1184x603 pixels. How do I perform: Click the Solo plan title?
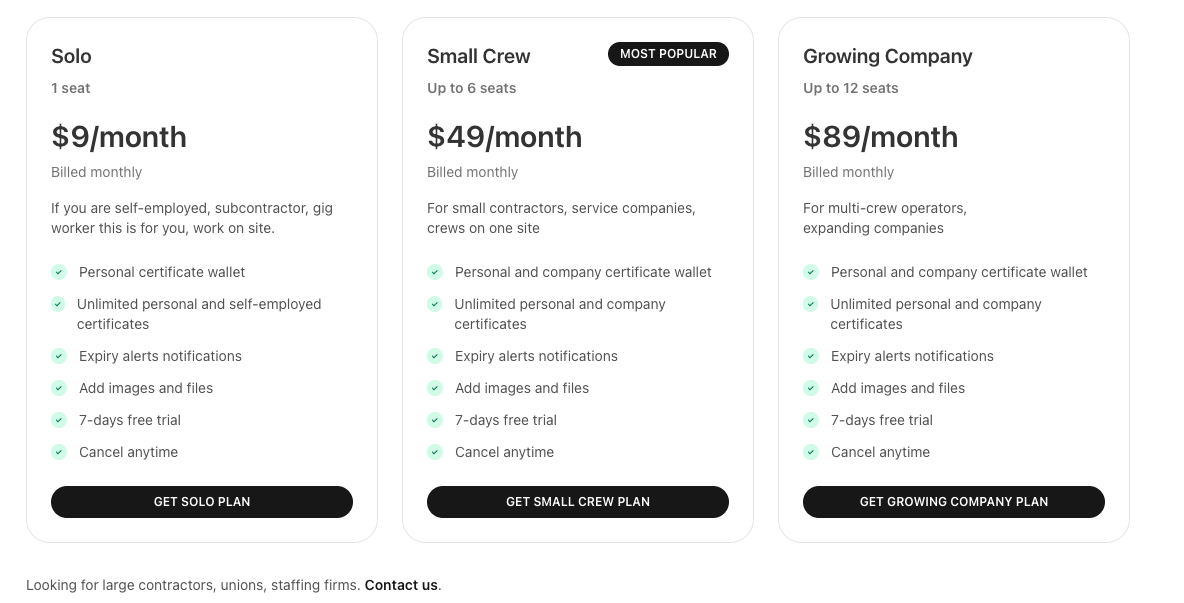(x=71, y=56)
